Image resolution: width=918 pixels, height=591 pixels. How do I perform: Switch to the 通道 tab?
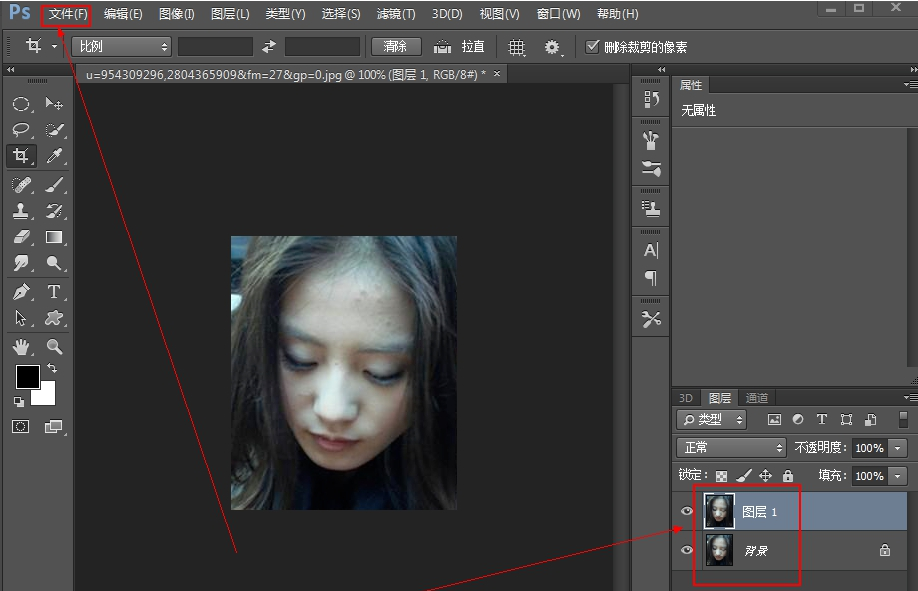pos(755,397)
